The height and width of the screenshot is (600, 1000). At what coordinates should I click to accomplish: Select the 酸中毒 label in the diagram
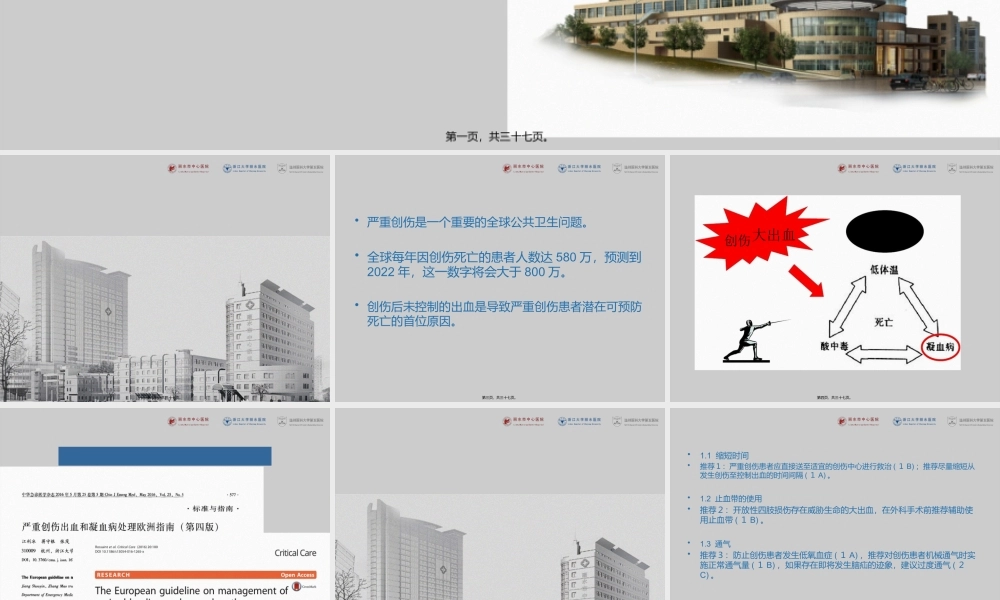(x=834, y=345)
